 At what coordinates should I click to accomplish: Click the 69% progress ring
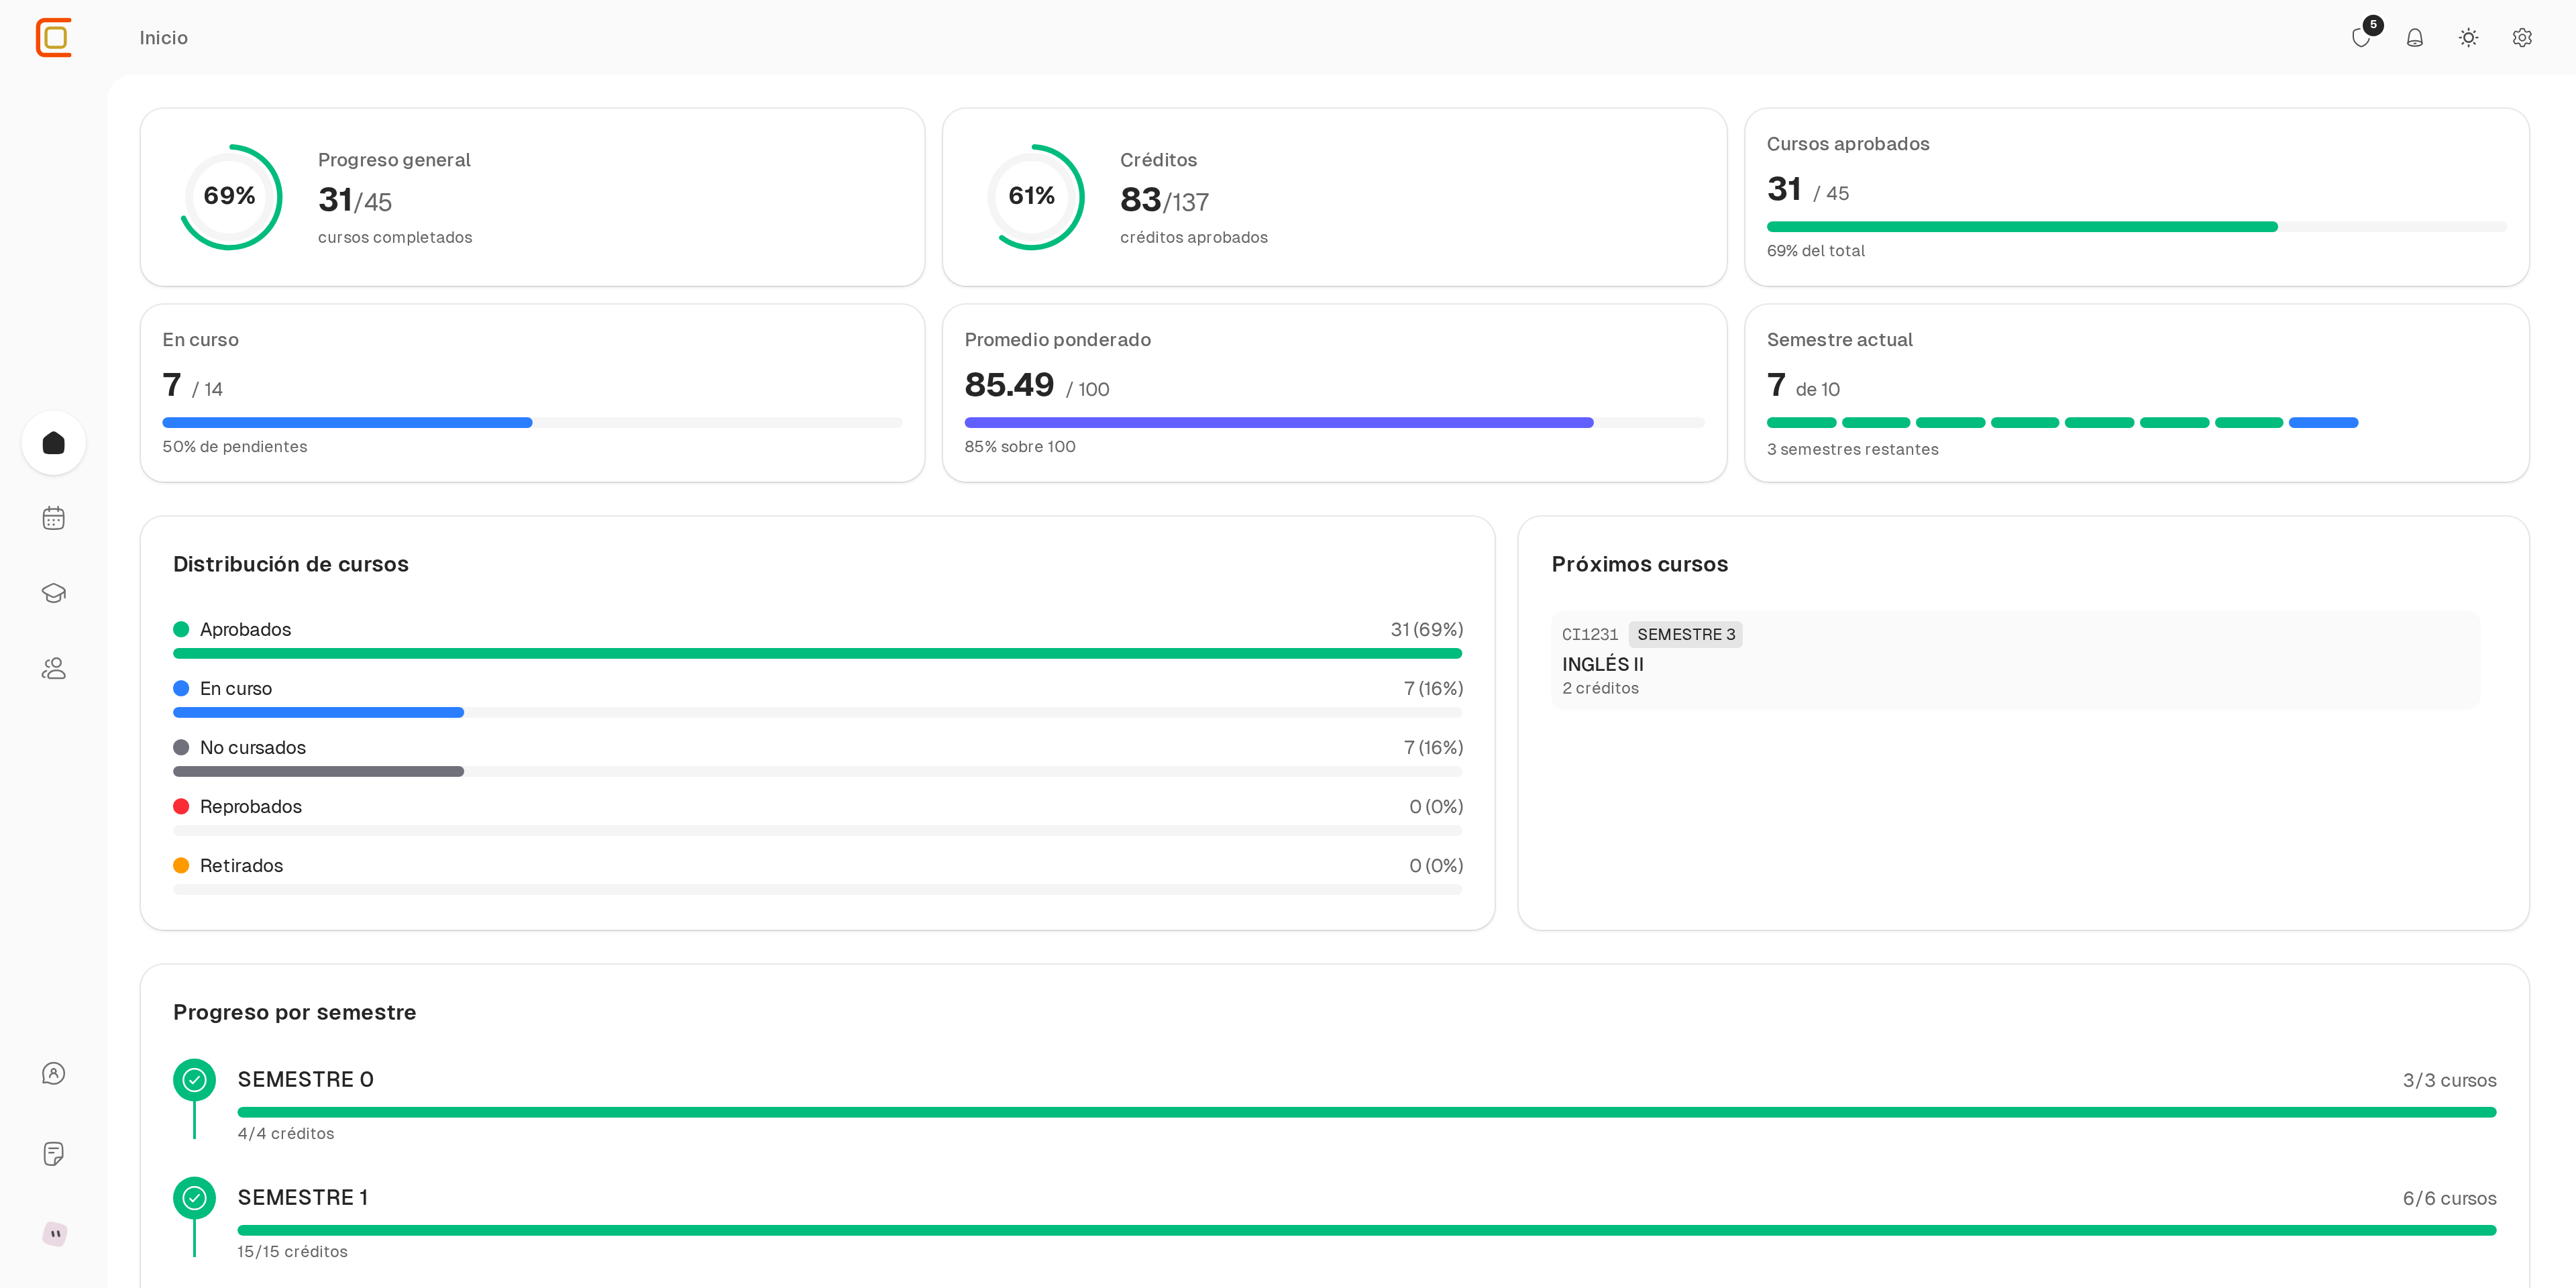point(230,196)
